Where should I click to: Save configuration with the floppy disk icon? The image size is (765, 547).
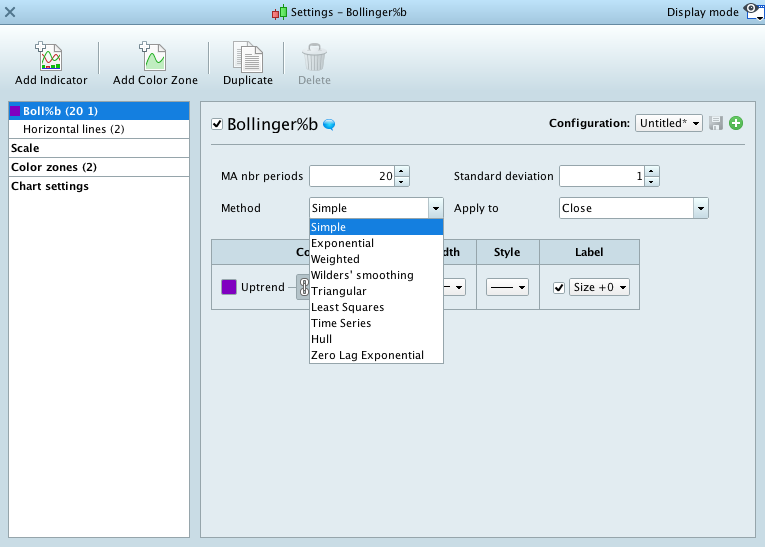(716, 123)
